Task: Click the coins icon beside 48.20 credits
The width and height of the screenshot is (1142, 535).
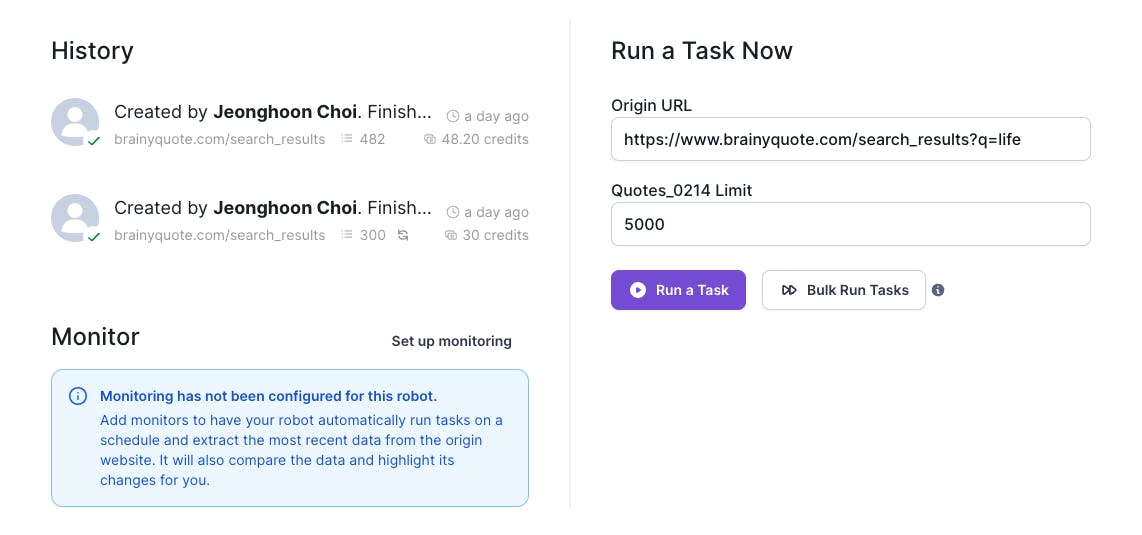Action: pos(430,139)
